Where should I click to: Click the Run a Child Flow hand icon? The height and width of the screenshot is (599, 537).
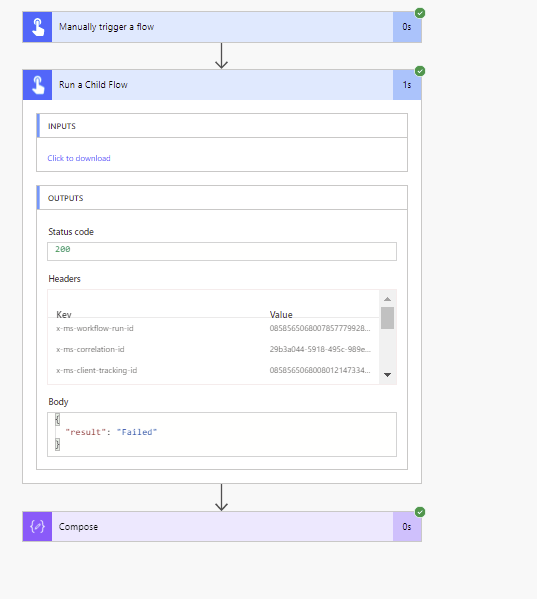(37, 85)
